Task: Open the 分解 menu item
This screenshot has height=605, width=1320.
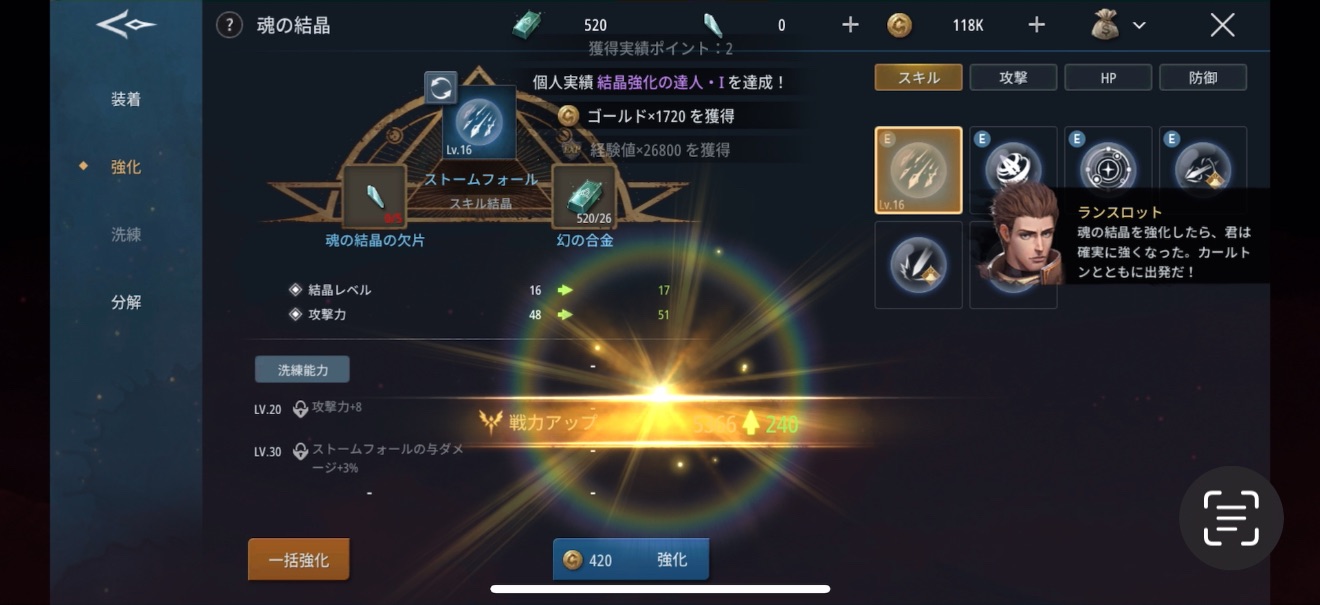Action: point(126,302)
